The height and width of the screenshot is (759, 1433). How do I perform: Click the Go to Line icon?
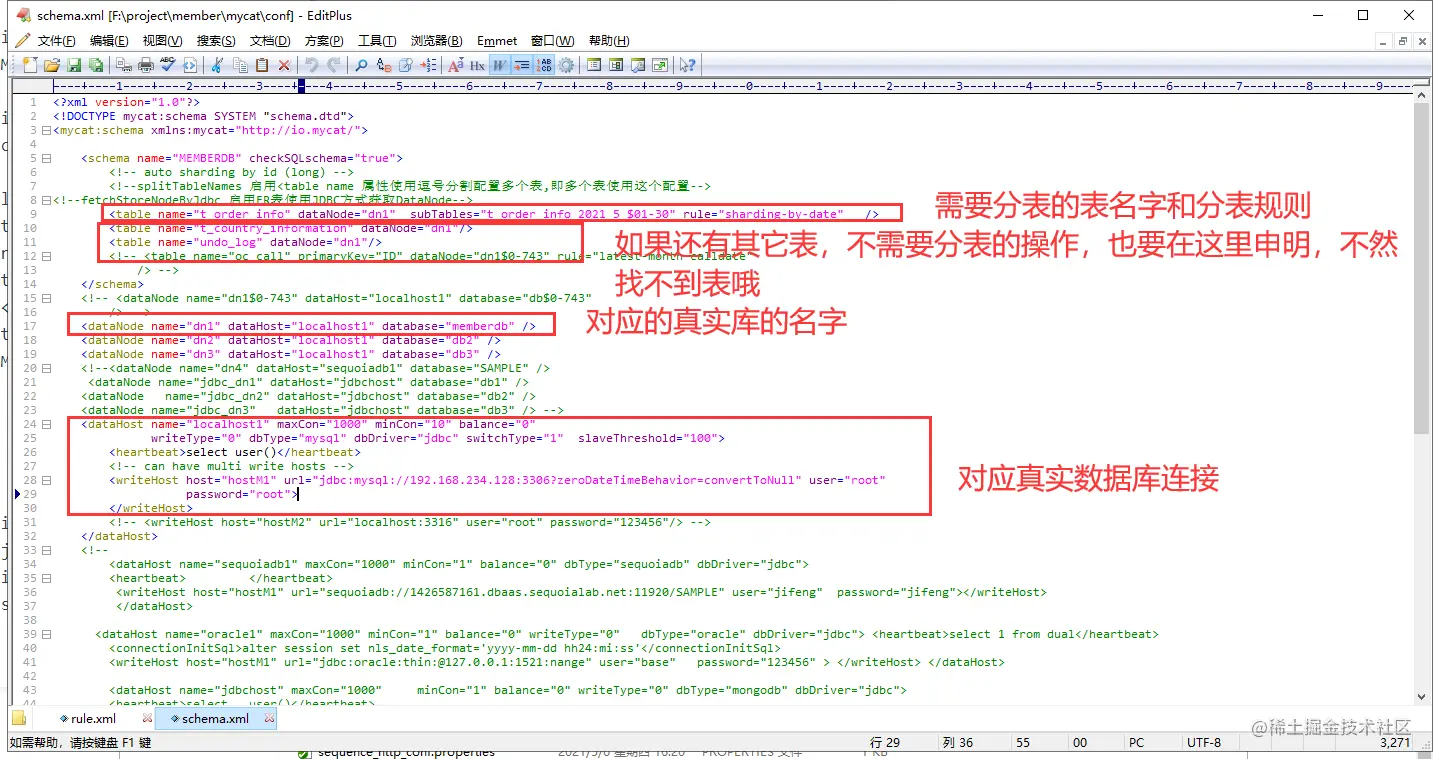(428, 65)
